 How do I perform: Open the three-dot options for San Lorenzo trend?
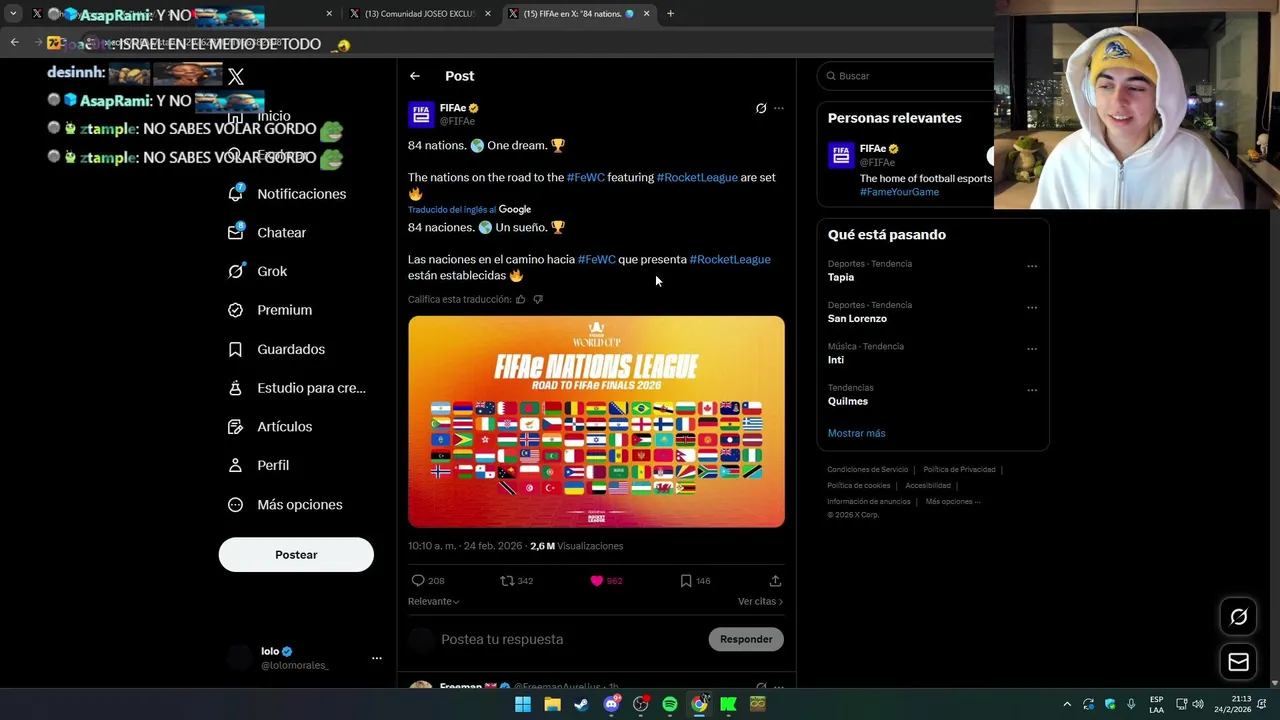pyautogui.click(x=1032, y=307)
